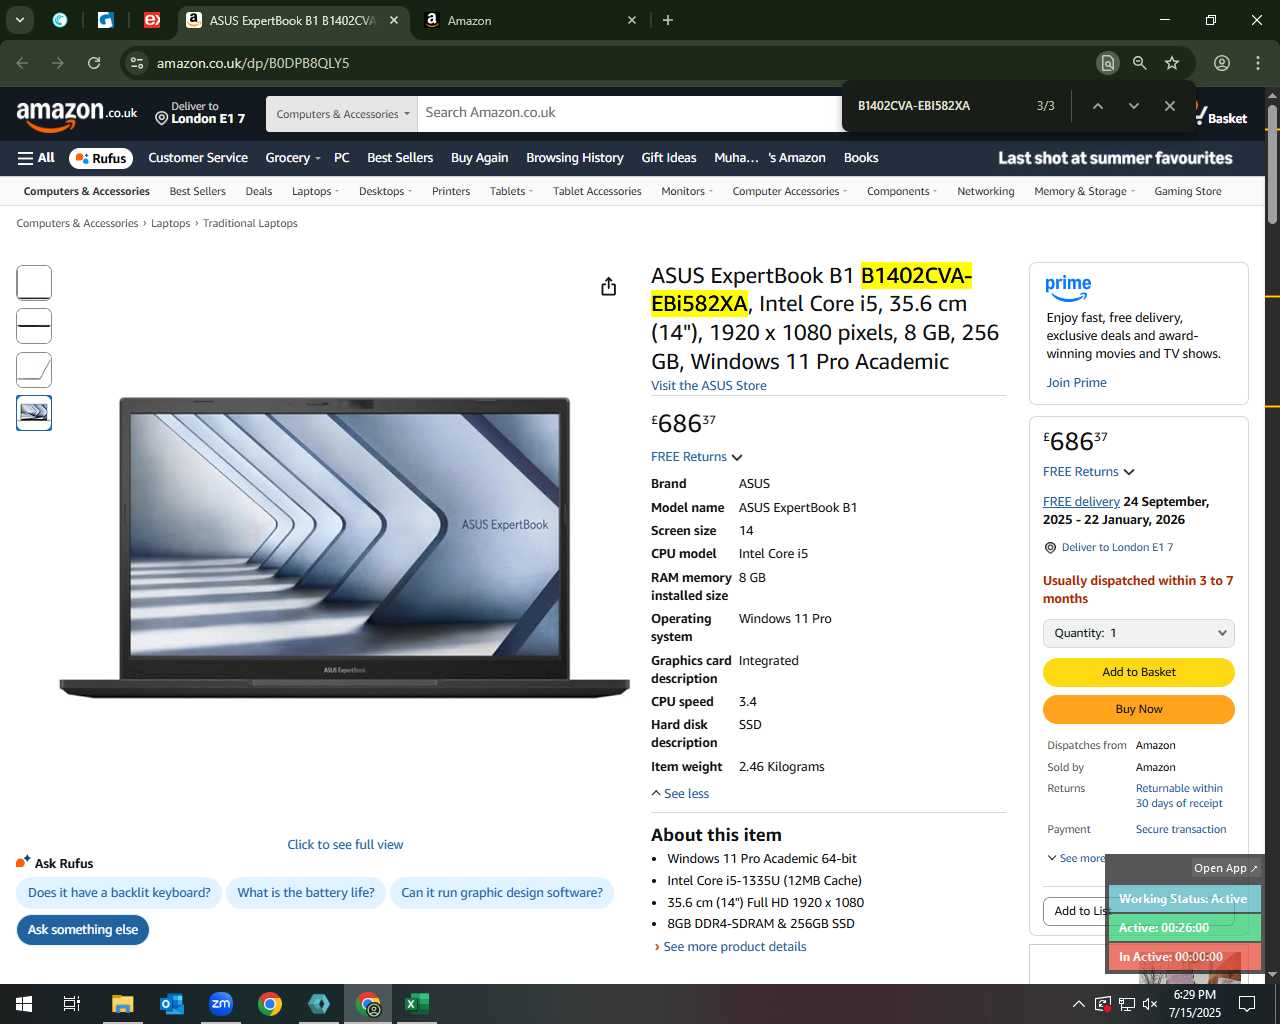The width and height of the screenshot is (1280, 1024).
Task: Open Gaming Store subnav item
Action: click(1188, 191)
